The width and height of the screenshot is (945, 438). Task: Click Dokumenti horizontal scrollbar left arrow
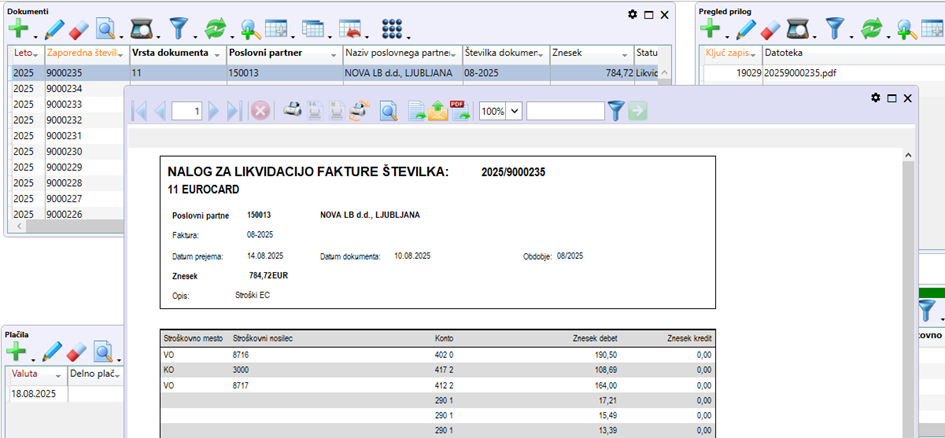click(19, 226)
